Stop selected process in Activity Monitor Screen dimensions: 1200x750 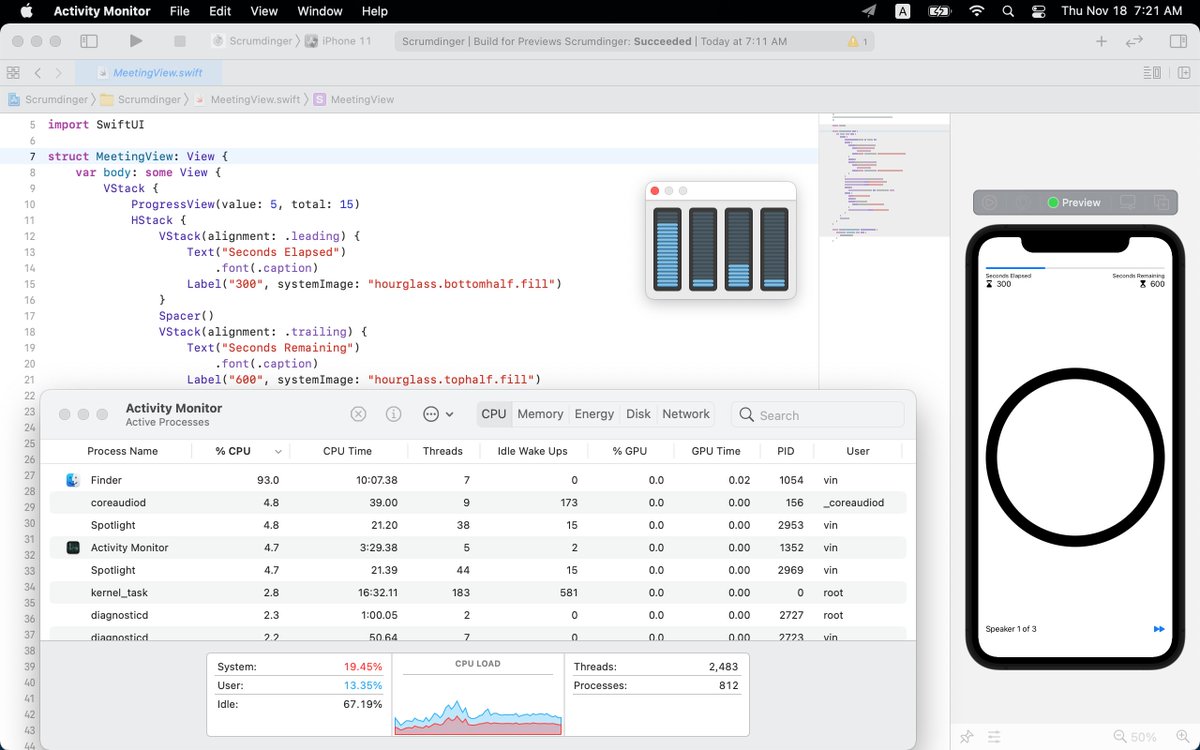click(x=358, y=414)
